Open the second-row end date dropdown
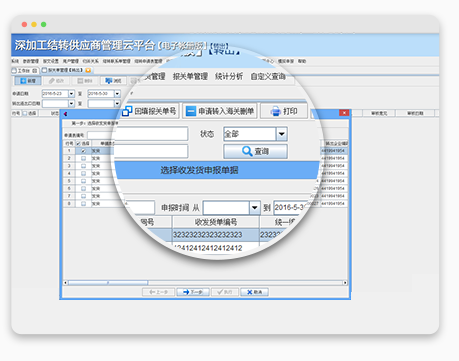This screenshot has height=361, width=459. pos(117,104)
